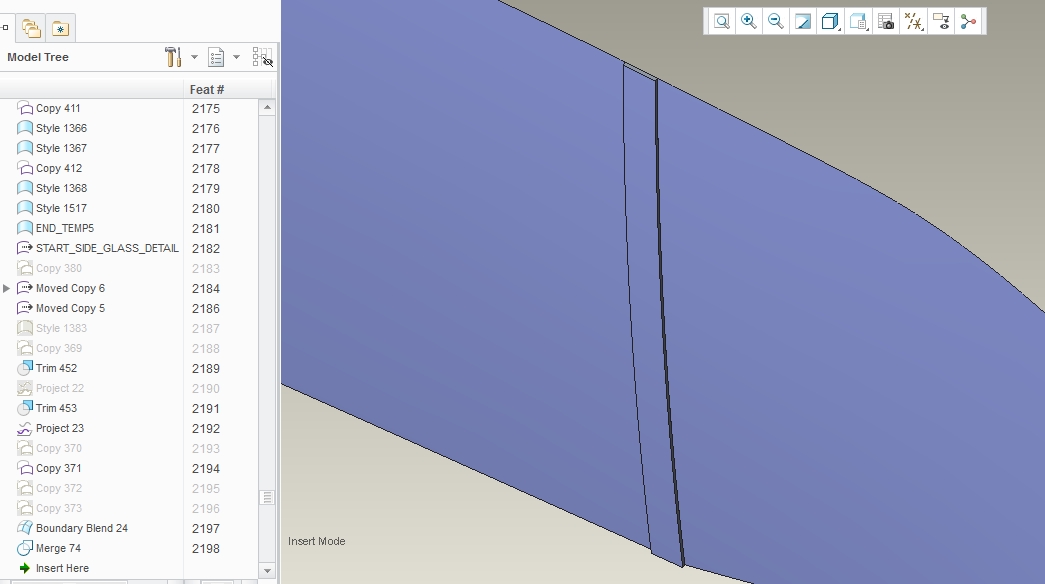1045x584 pixels.
Task: Click the Zoom In magnifier icon
Action: (x=749, y=21)
